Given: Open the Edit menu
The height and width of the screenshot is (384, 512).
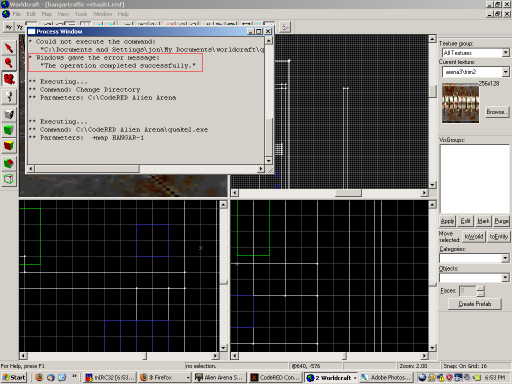Looking at the screenshot, I should [x=31, y=14].
